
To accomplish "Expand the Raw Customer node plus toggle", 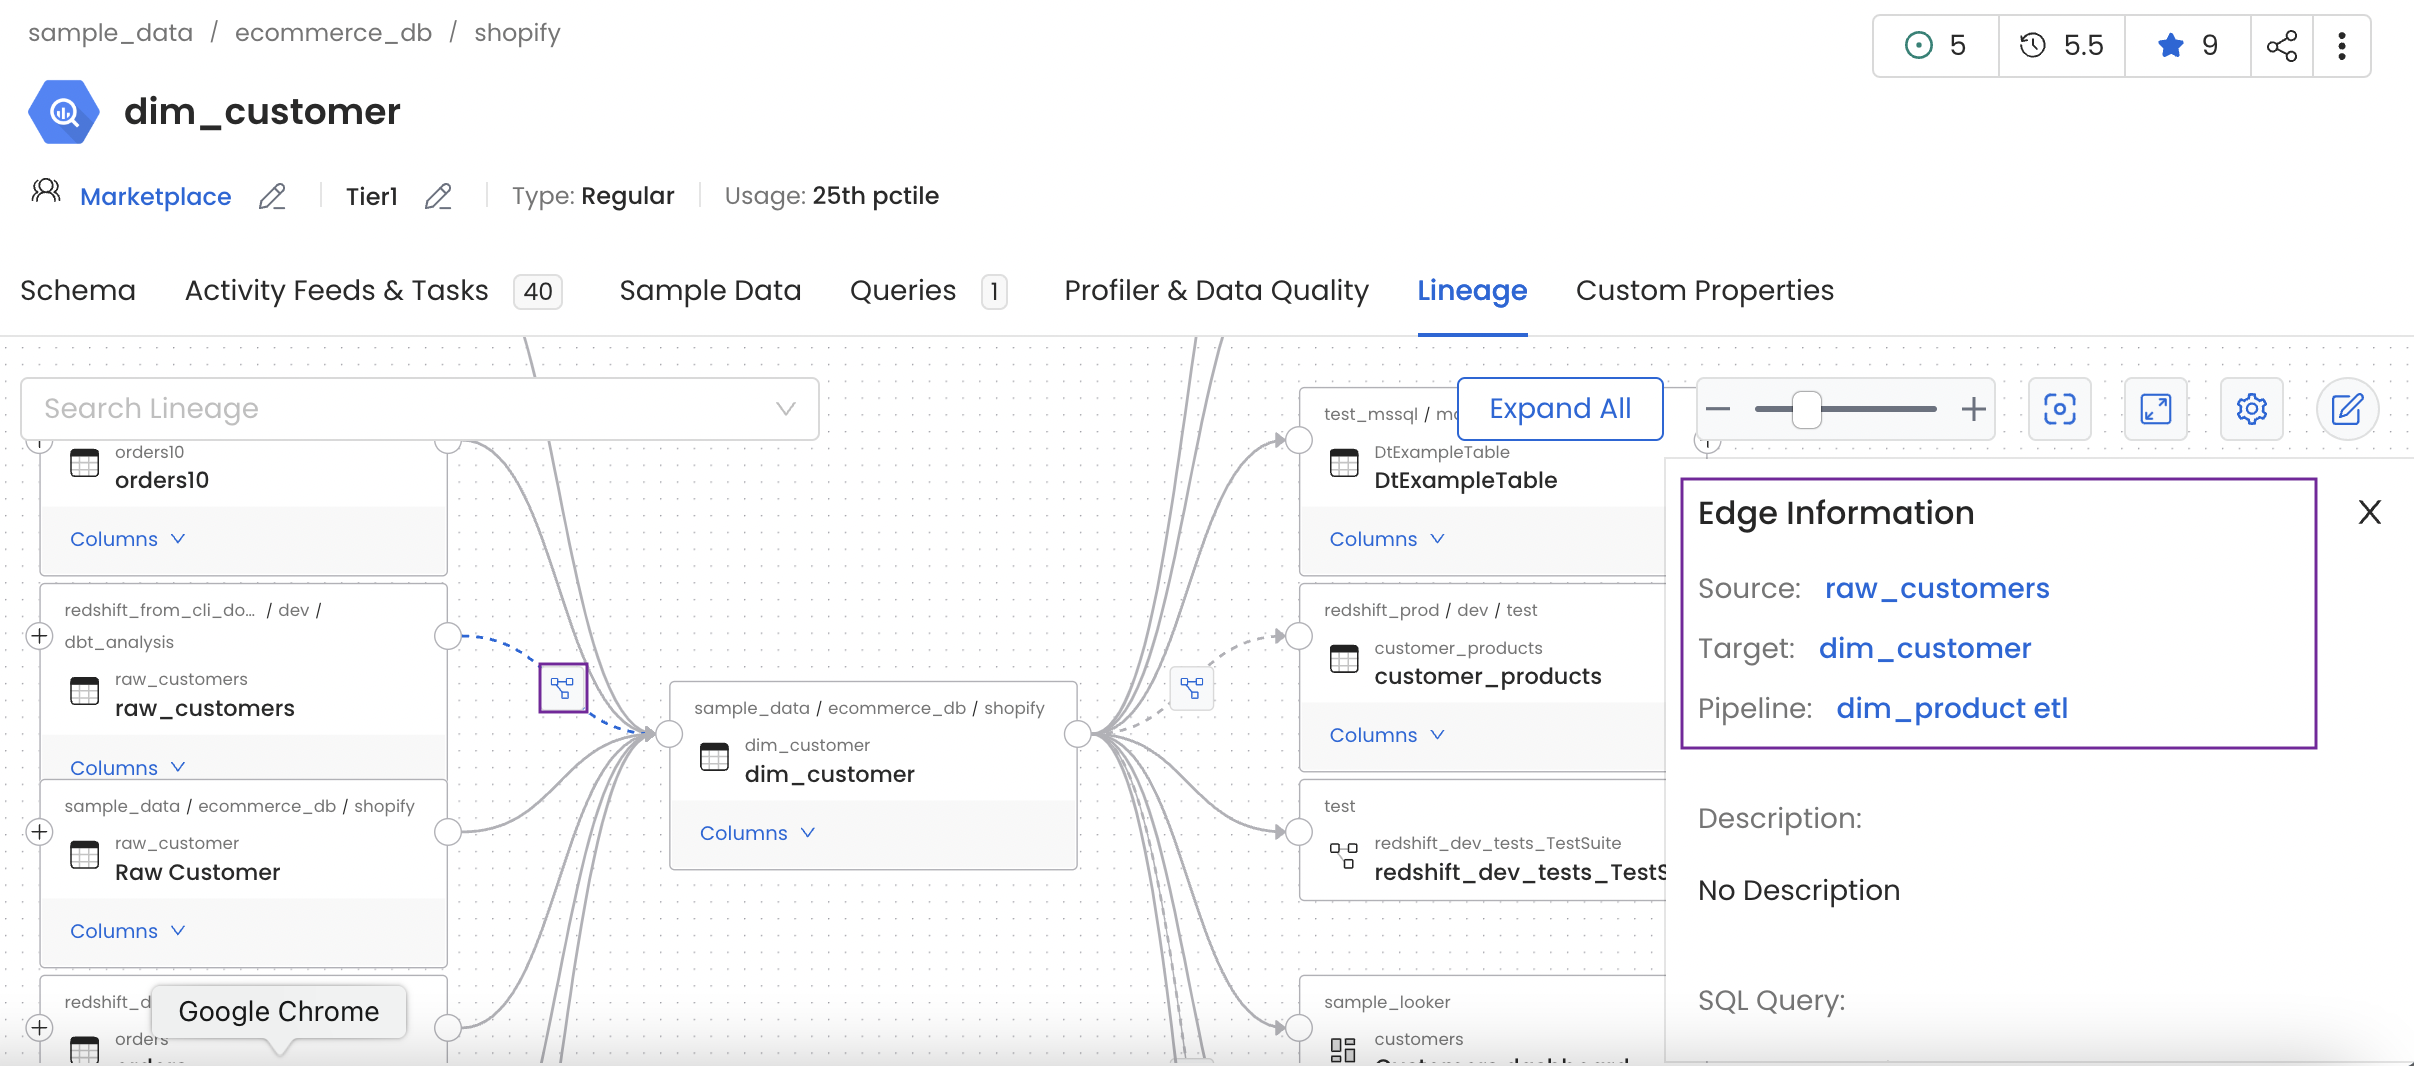I will [x=39, y=831].
